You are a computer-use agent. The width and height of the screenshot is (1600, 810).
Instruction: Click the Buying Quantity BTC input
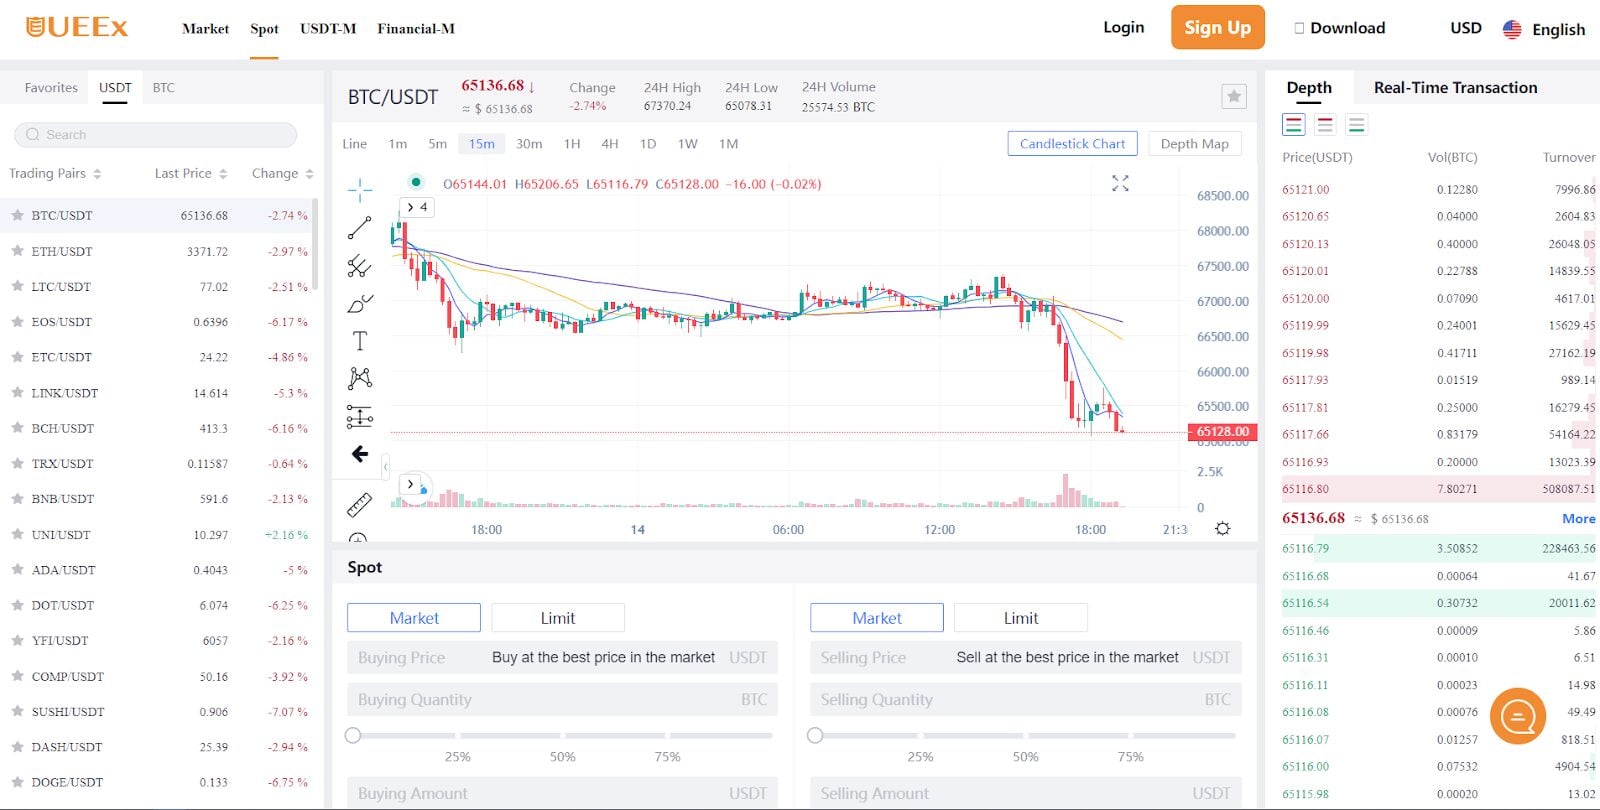coord(562,700)
